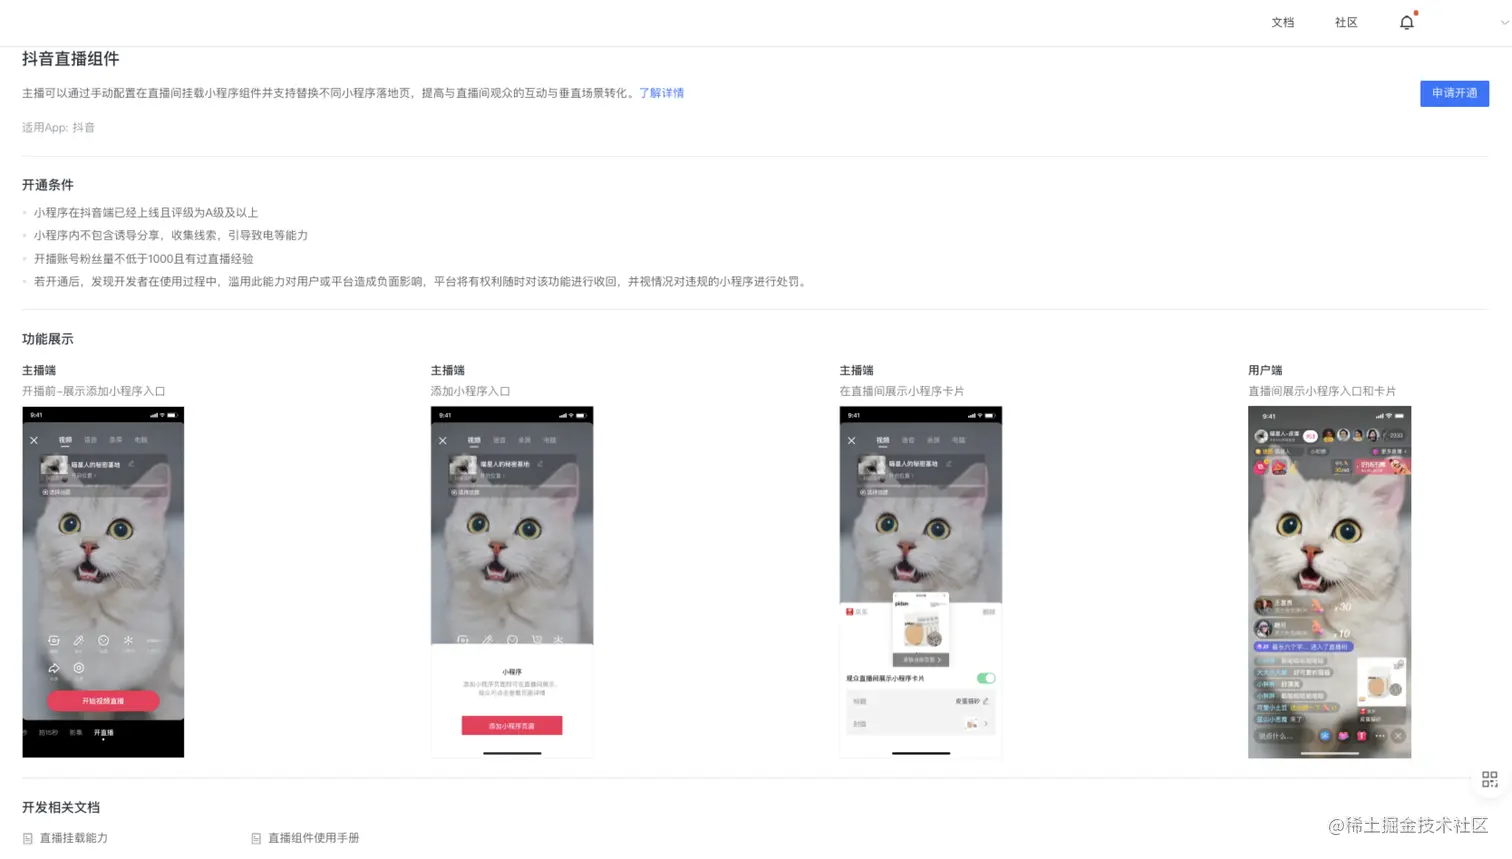
Task: Expand the 封面 row chevron in third mockup
Action: [986, 724]
